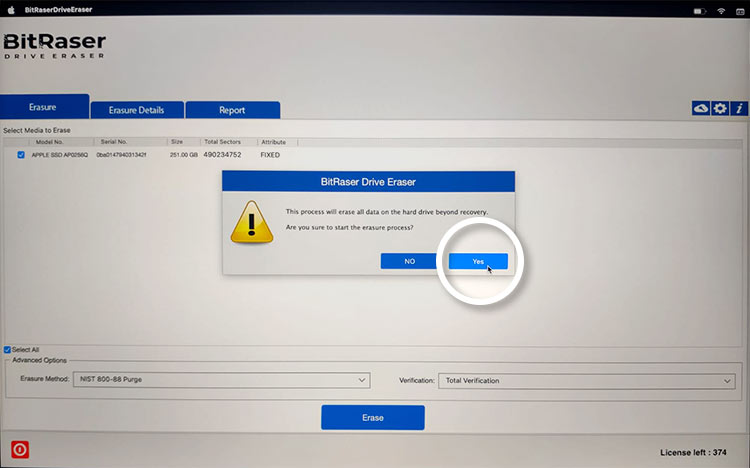Go to the Report tab
The image size is (750, 468).
pyautogui.click(x=232, y=110)
